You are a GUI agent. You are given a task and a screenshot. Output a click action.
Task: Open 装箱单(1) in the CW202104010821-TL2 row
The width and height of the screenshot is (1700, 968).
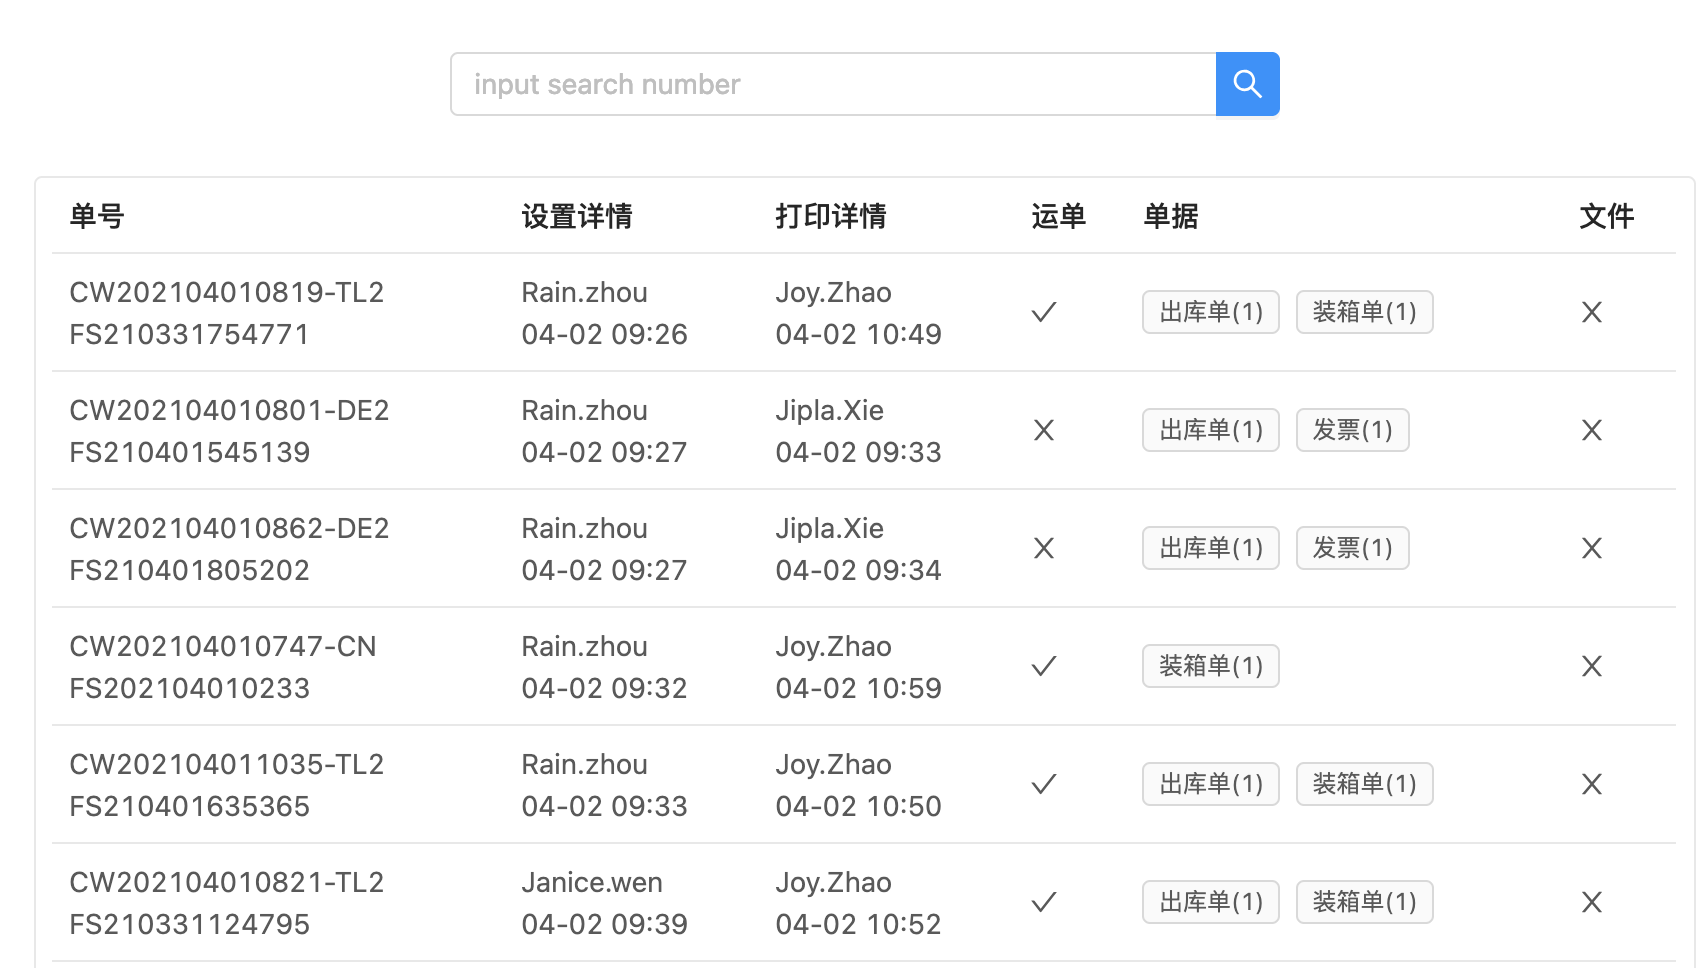(x=1364, y=902)
